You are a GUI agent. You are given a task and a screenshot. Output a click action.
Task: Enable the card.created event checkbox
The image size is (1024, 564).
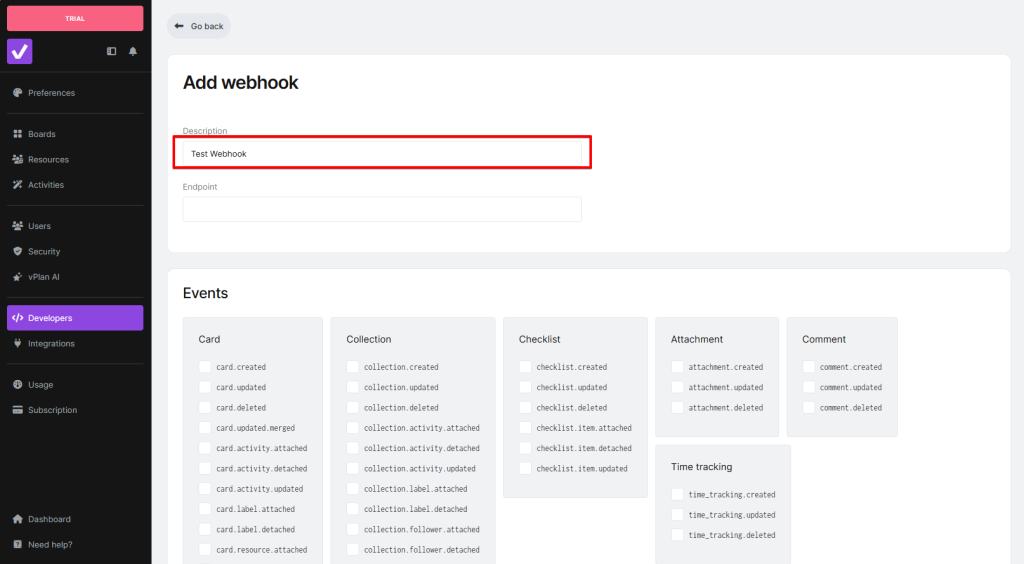click(205, 367)
